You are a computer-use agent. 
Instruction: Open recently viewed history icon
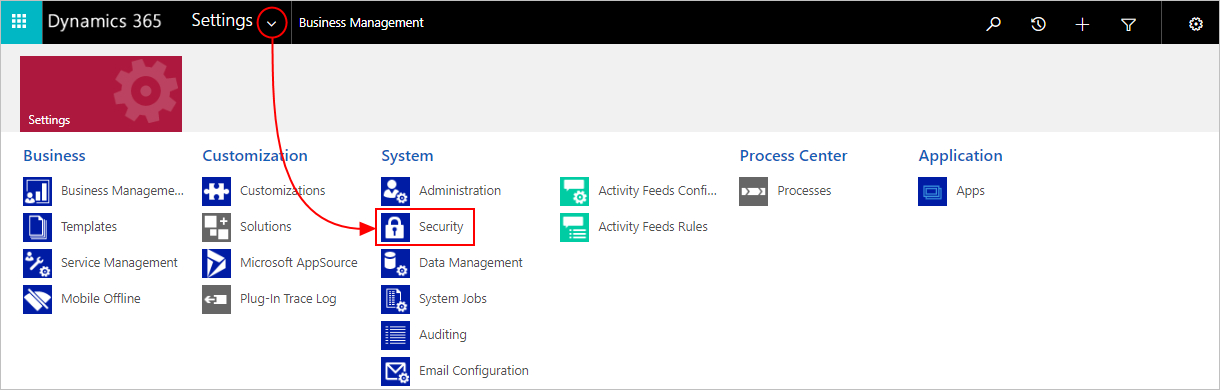pyautogui.click(x=1038, y=24)
